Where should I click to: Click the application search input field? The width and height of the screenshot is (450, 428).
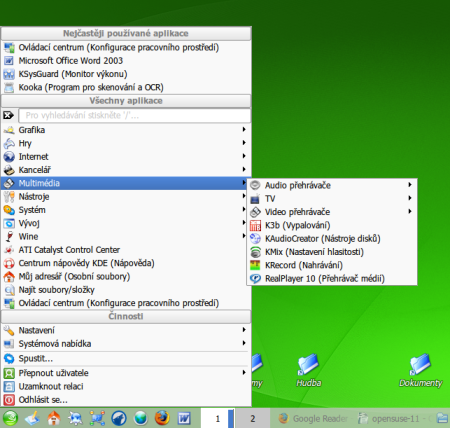tap(135, 115)
